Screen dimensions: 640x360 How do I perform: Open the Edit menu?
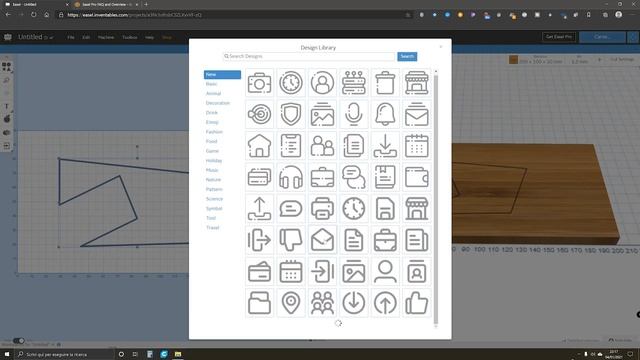tap(86, 37)
